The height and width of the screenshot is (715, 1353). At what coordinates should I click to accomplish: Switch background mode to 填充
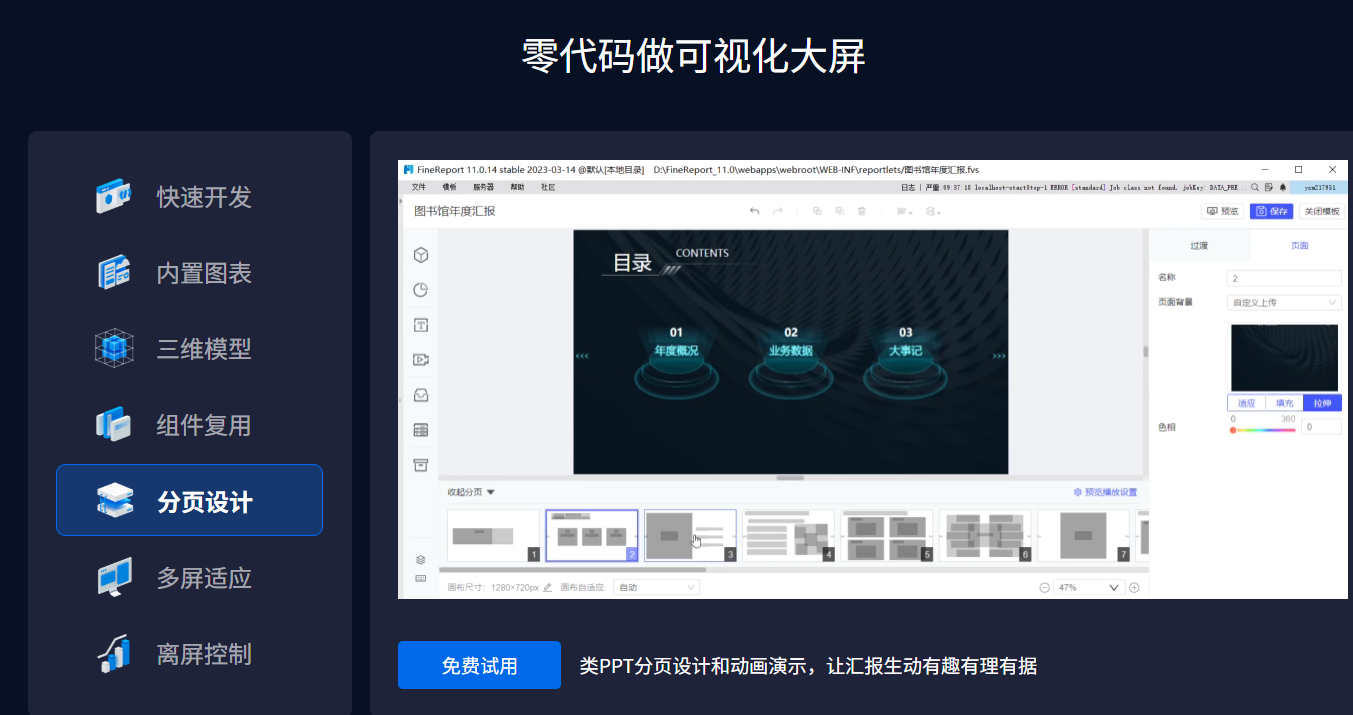pyautogui.click(x=1284, y=403)
